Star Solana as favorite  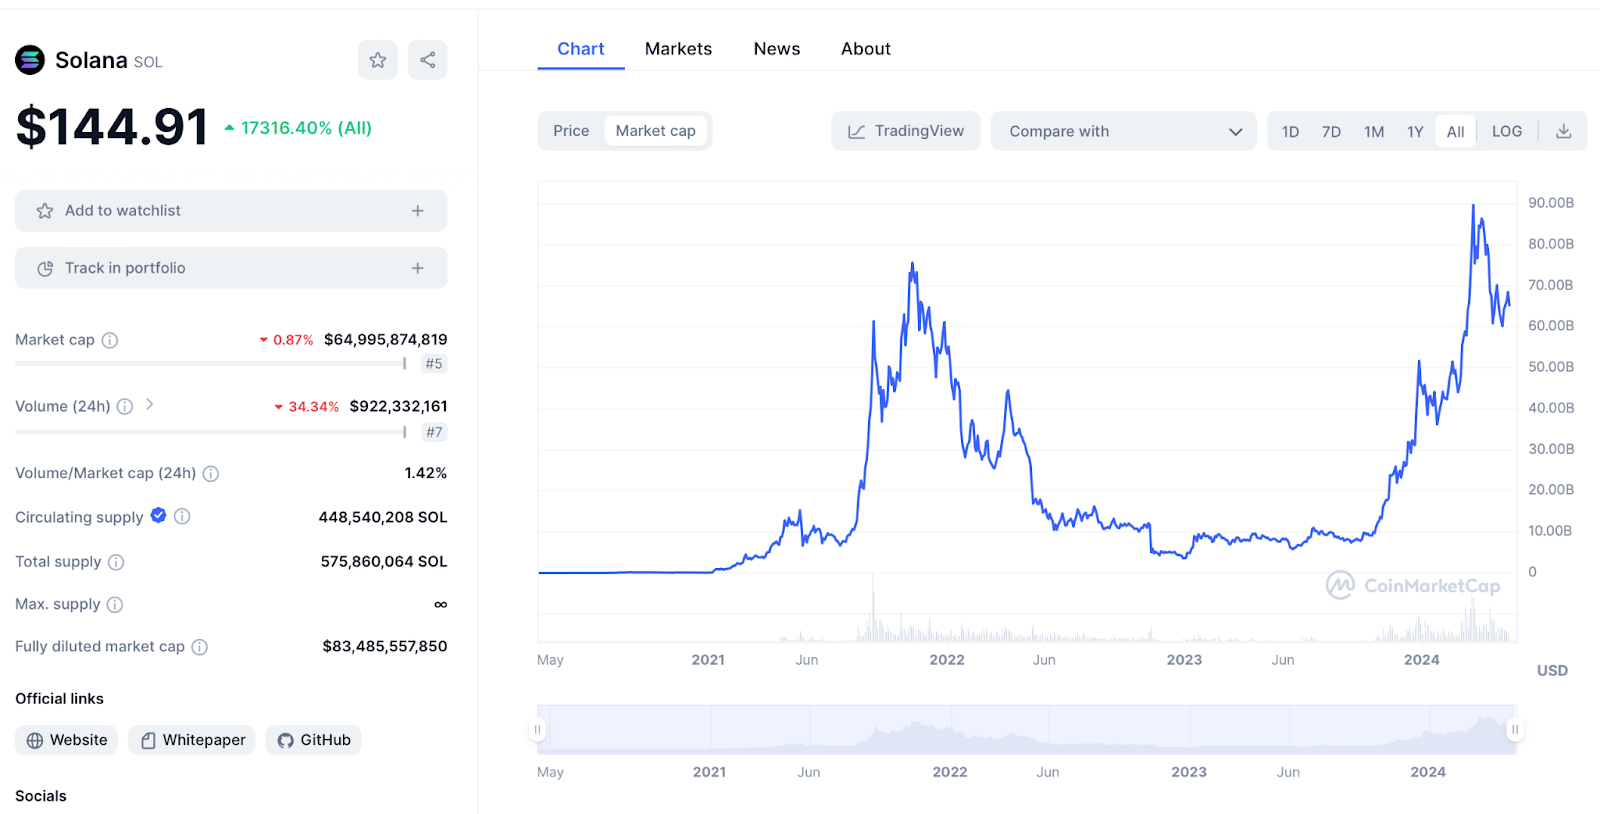tap(378, 60)
